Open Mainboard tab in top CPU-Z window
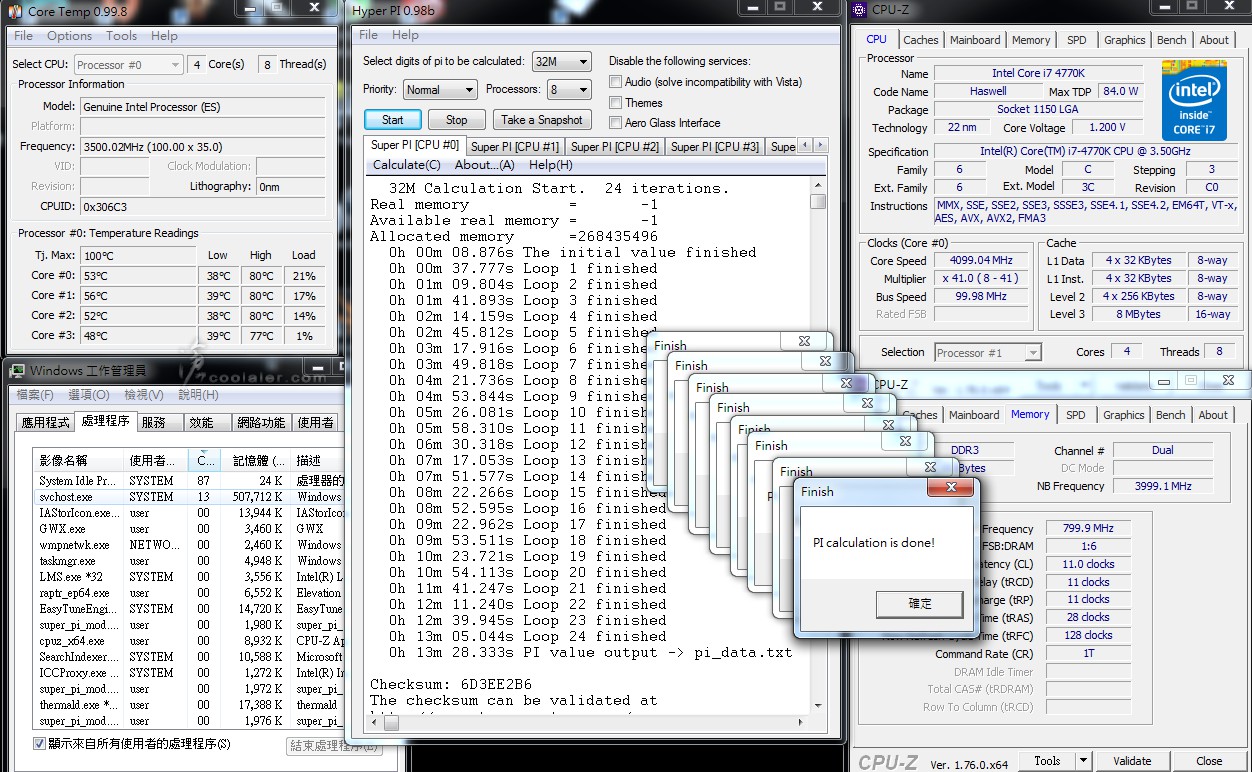The width and height of the screenshot is (1252, 772). pos(975,40)
